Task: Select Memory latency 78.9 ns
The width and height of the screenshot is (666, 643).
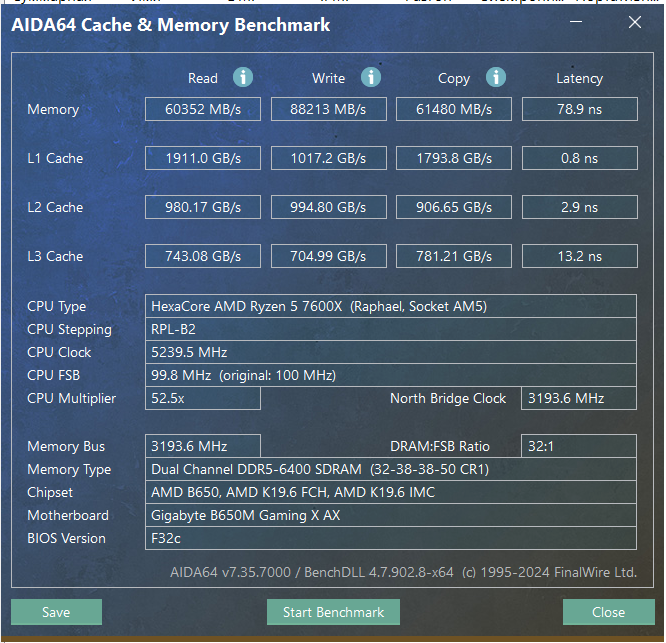Action: pos(580,109)
